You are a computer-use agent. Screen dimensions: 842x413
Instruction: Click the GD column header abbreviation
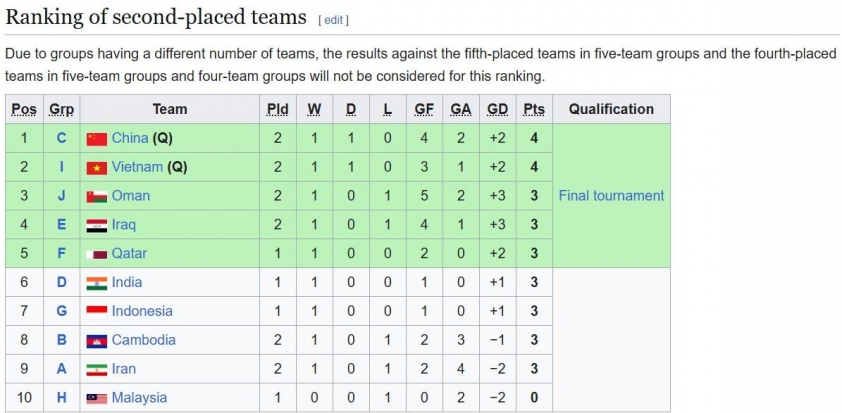point(497,110)
